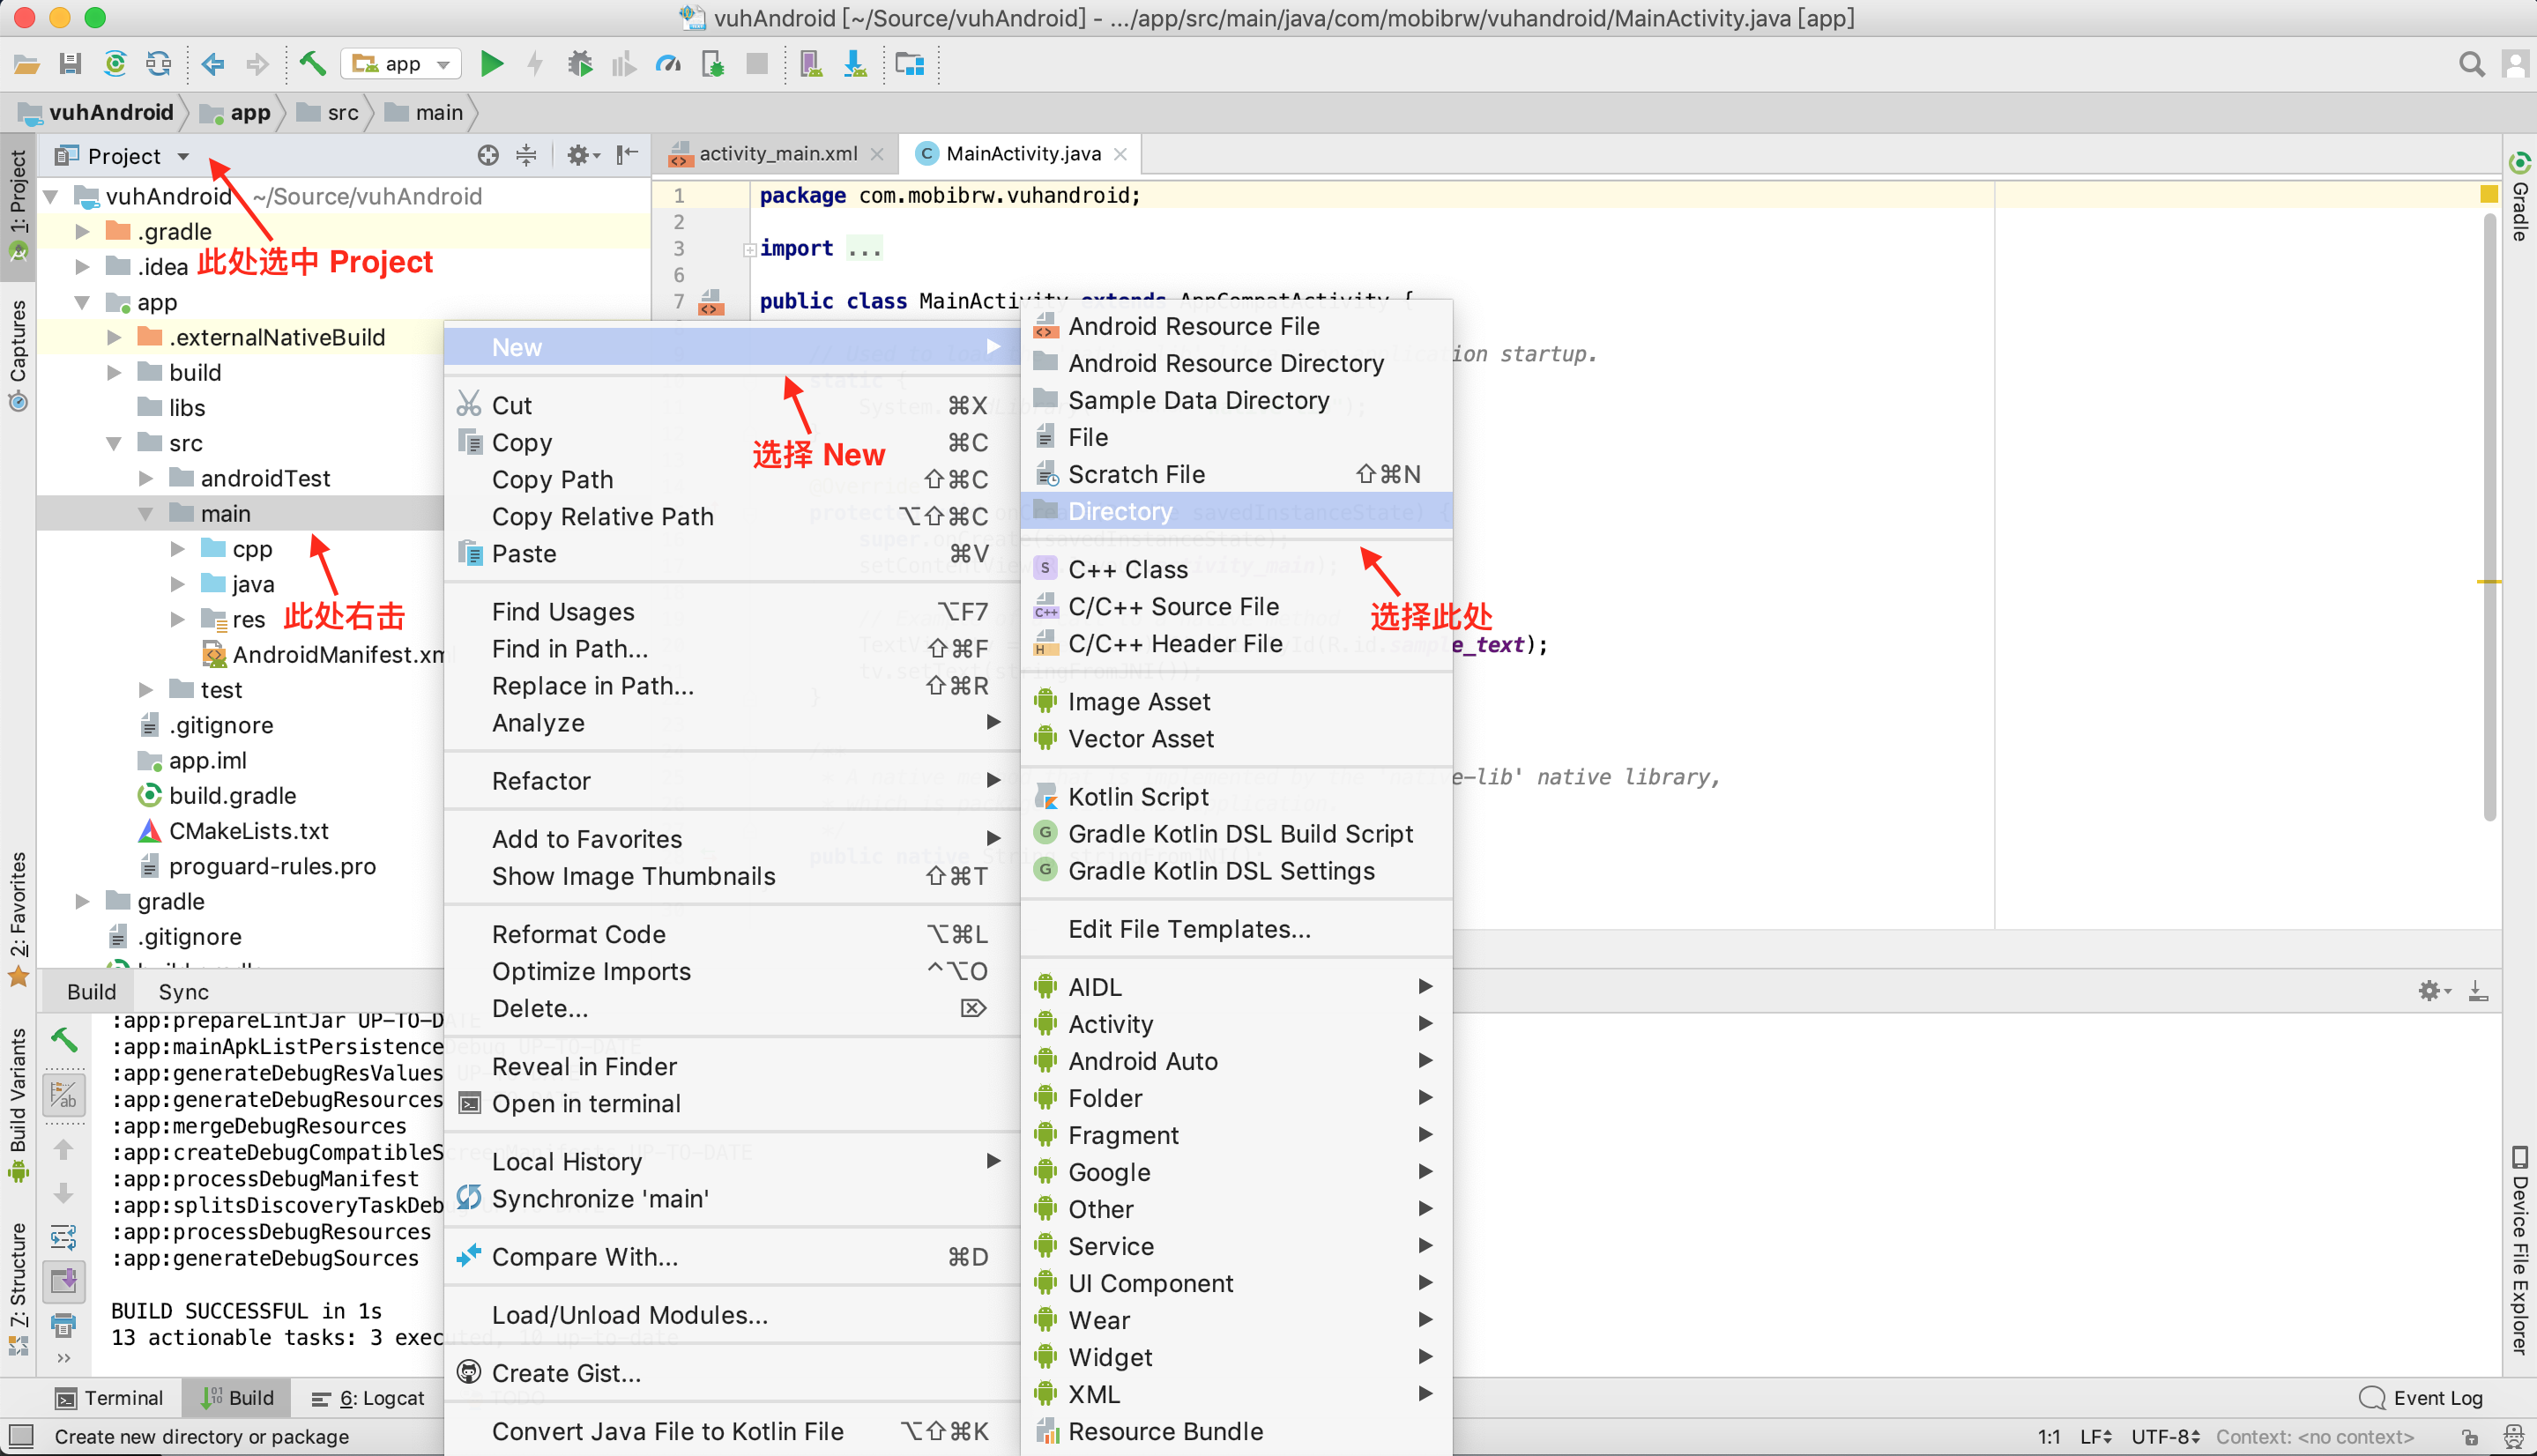The image size is (2537, 1456).
Task: Click Find Usages in context menu
Action: coord(732,612)
